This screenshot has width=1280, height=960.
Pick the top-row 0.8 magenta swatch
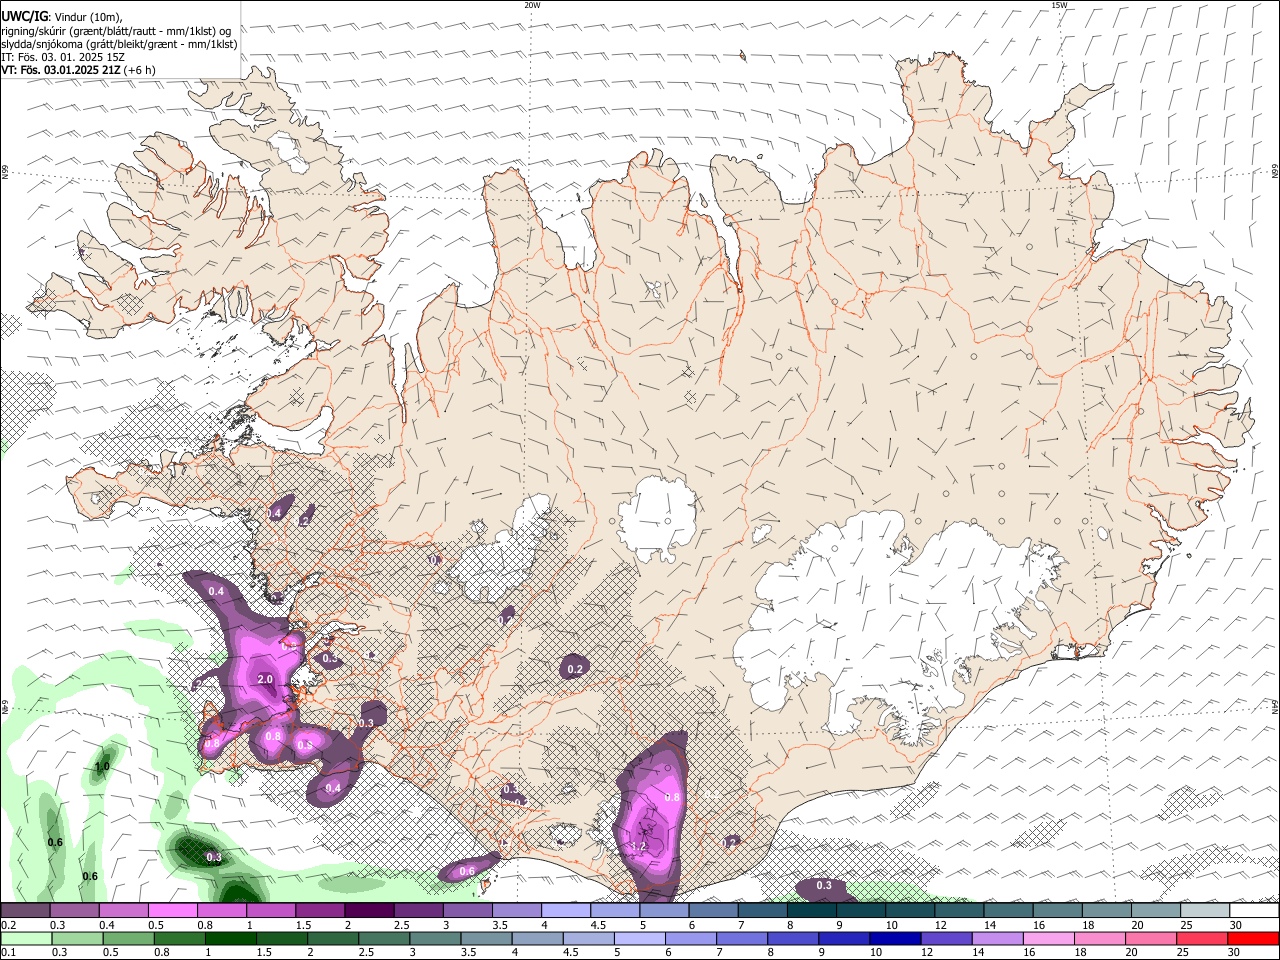221,910
